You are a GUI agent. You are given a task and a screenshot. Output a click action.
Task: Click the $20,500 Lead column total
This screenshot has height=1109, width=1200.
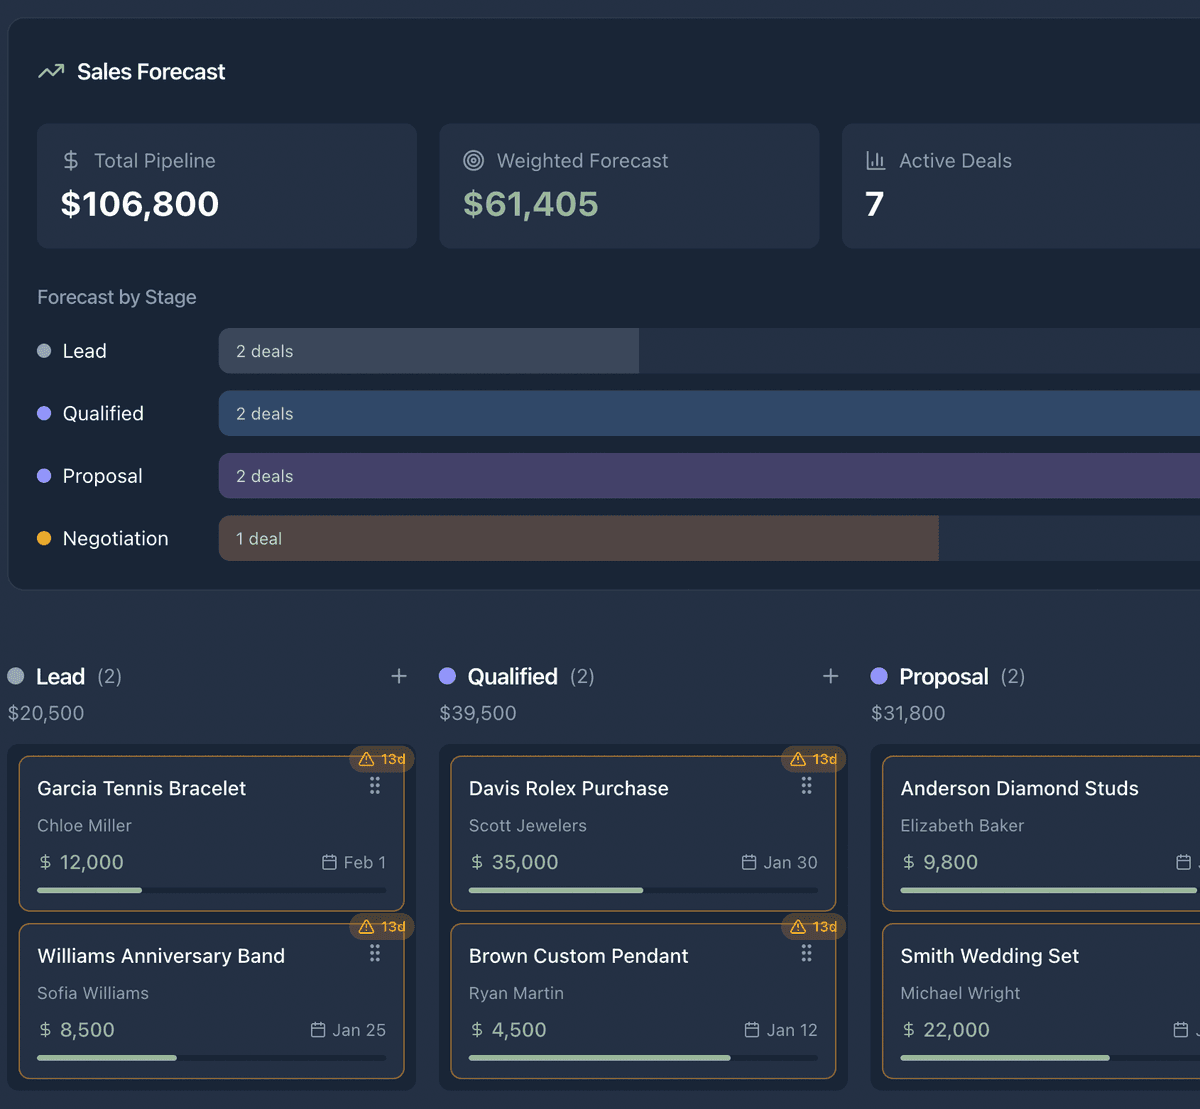46,713
